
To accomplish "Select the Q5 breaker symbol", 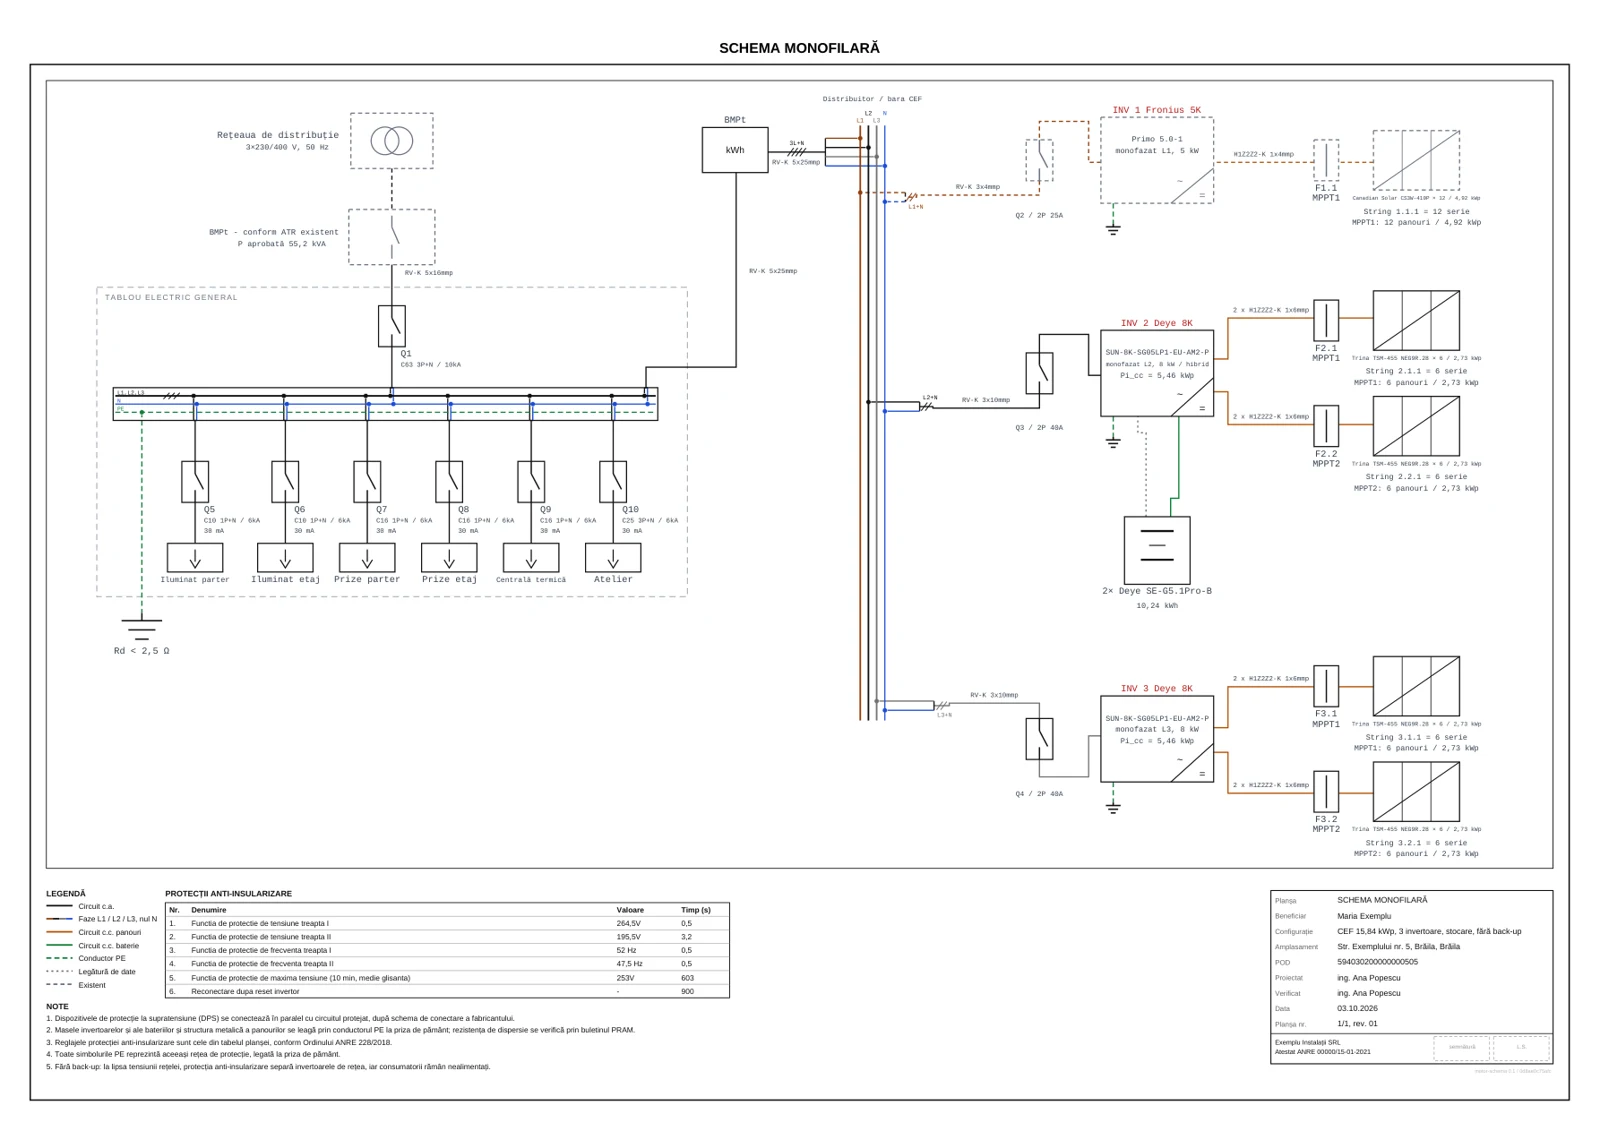I will [x=195, y=482].
